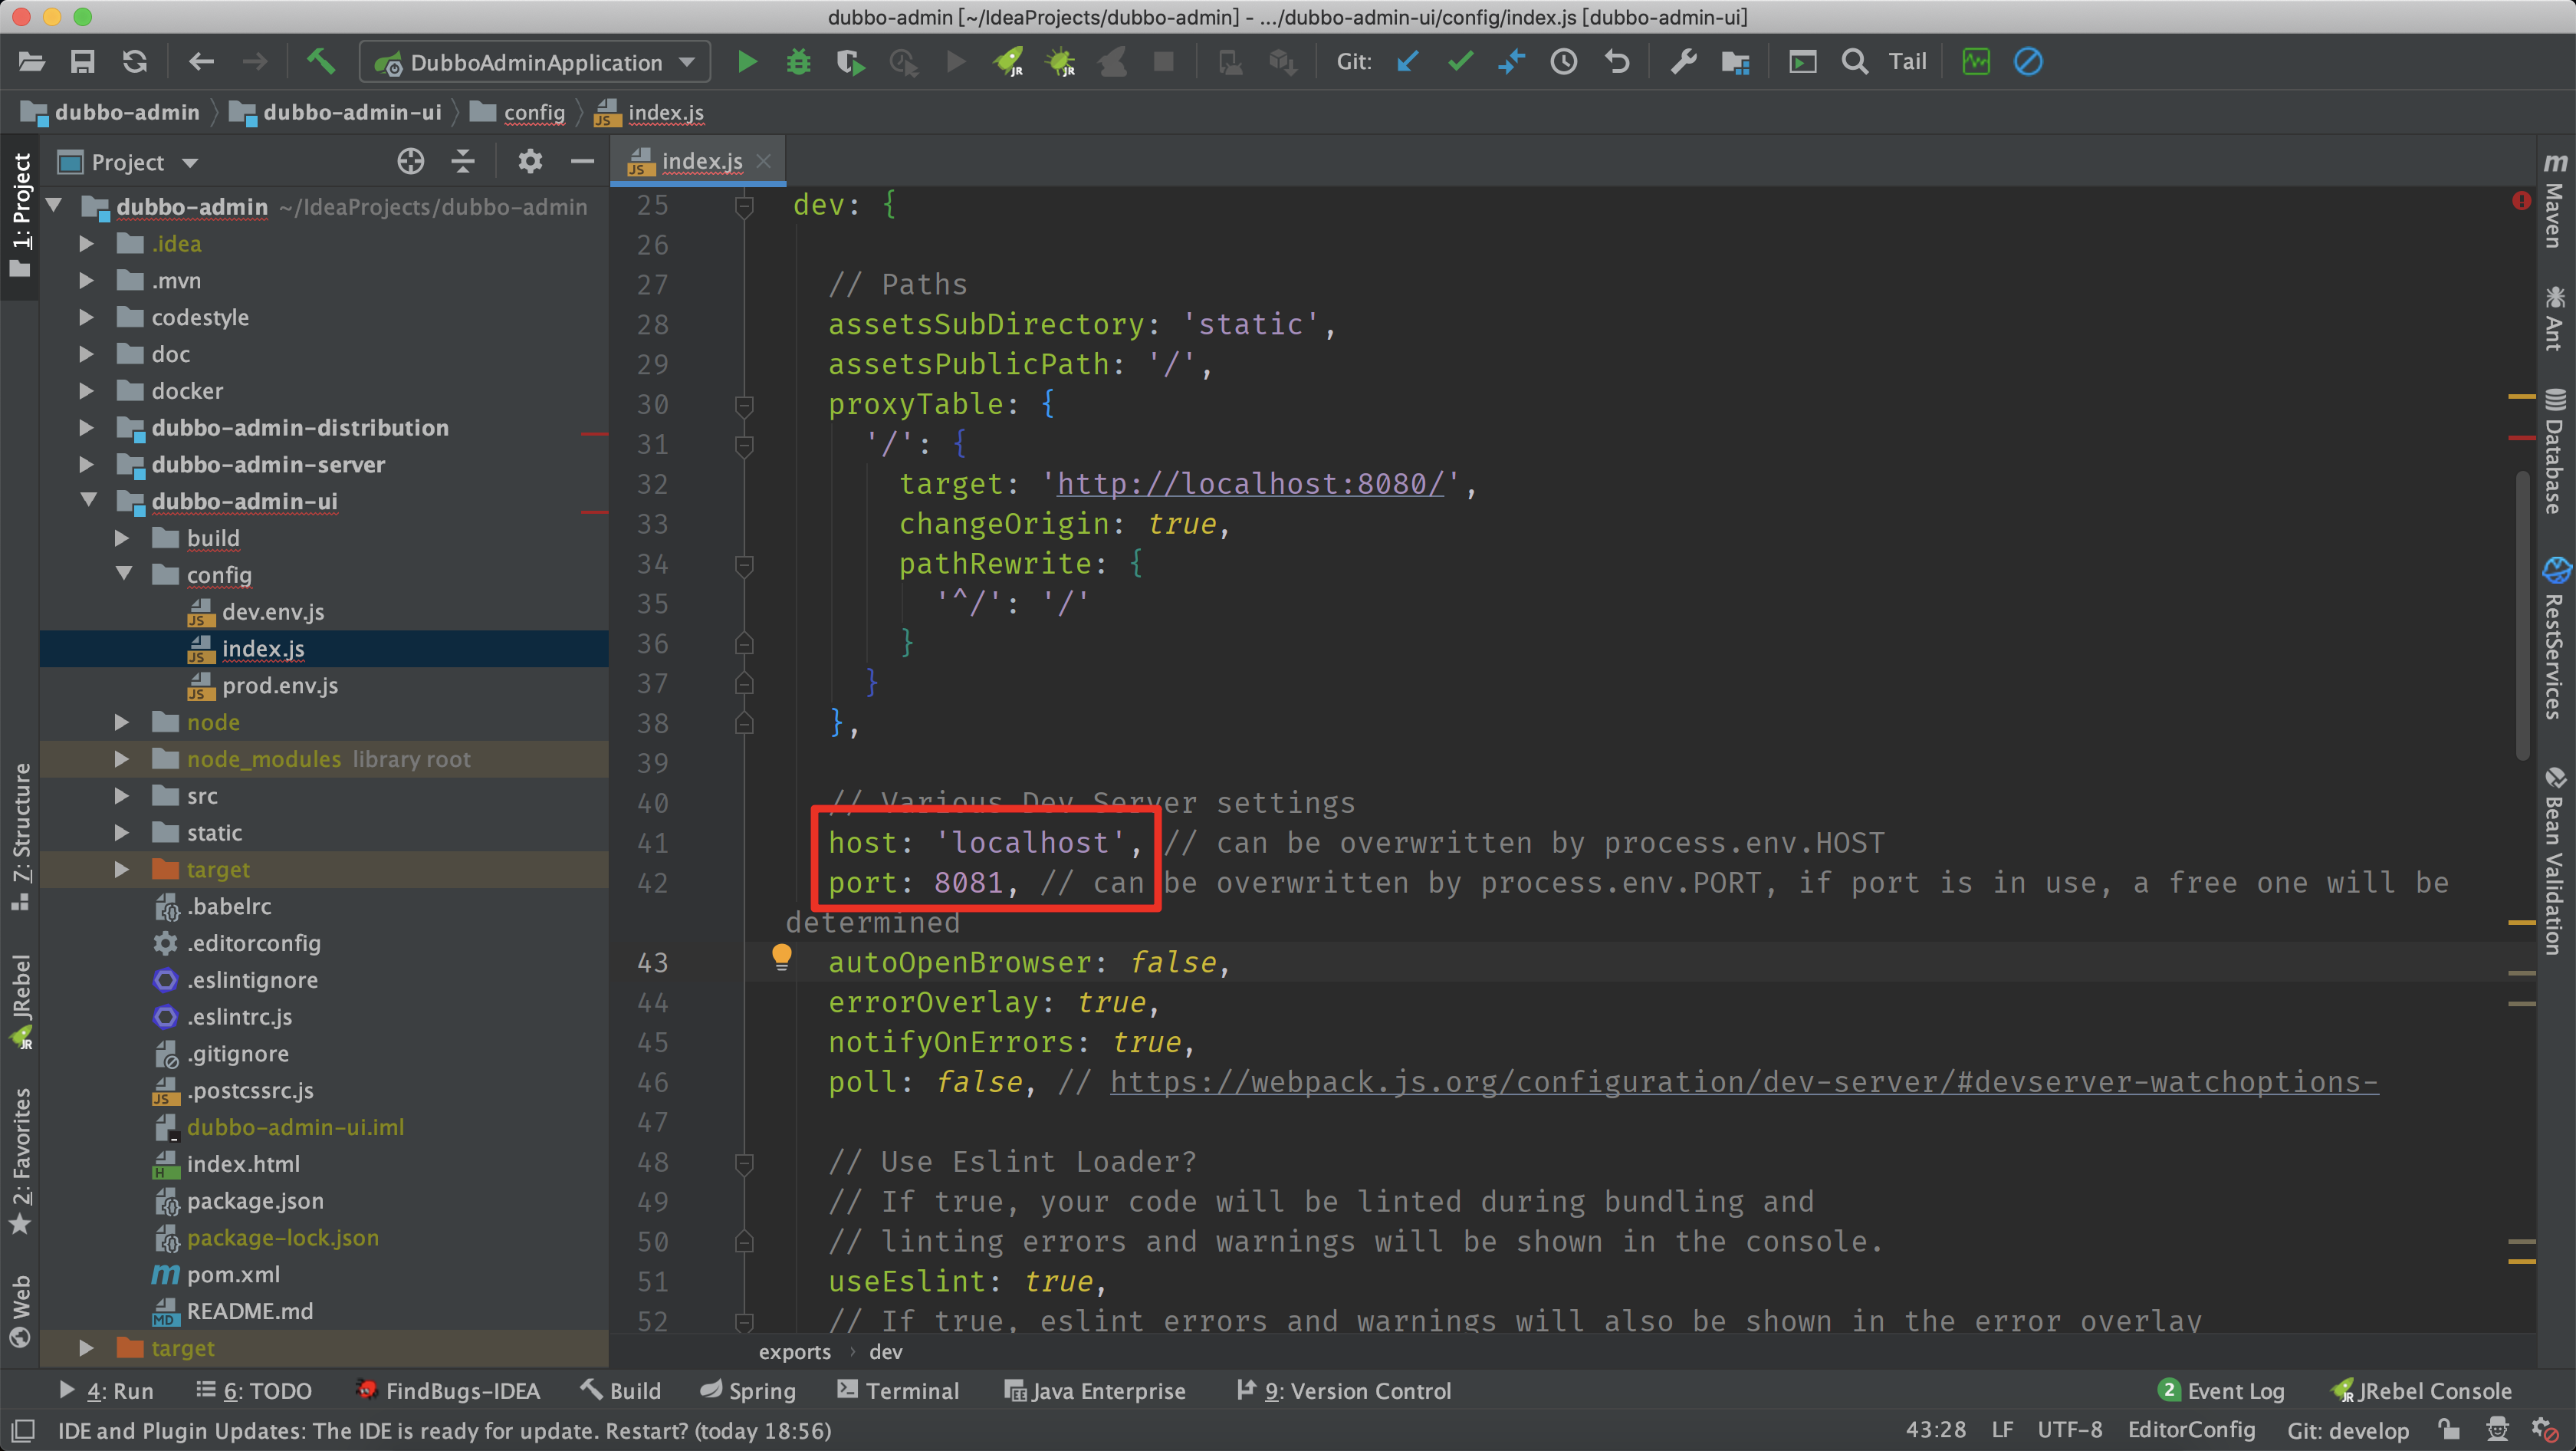Screen dimensions: 2576x1451
Task: Toggle tool window bars at the bottom-left corner
Action: pyautogui.click(x=22, y=1430)
